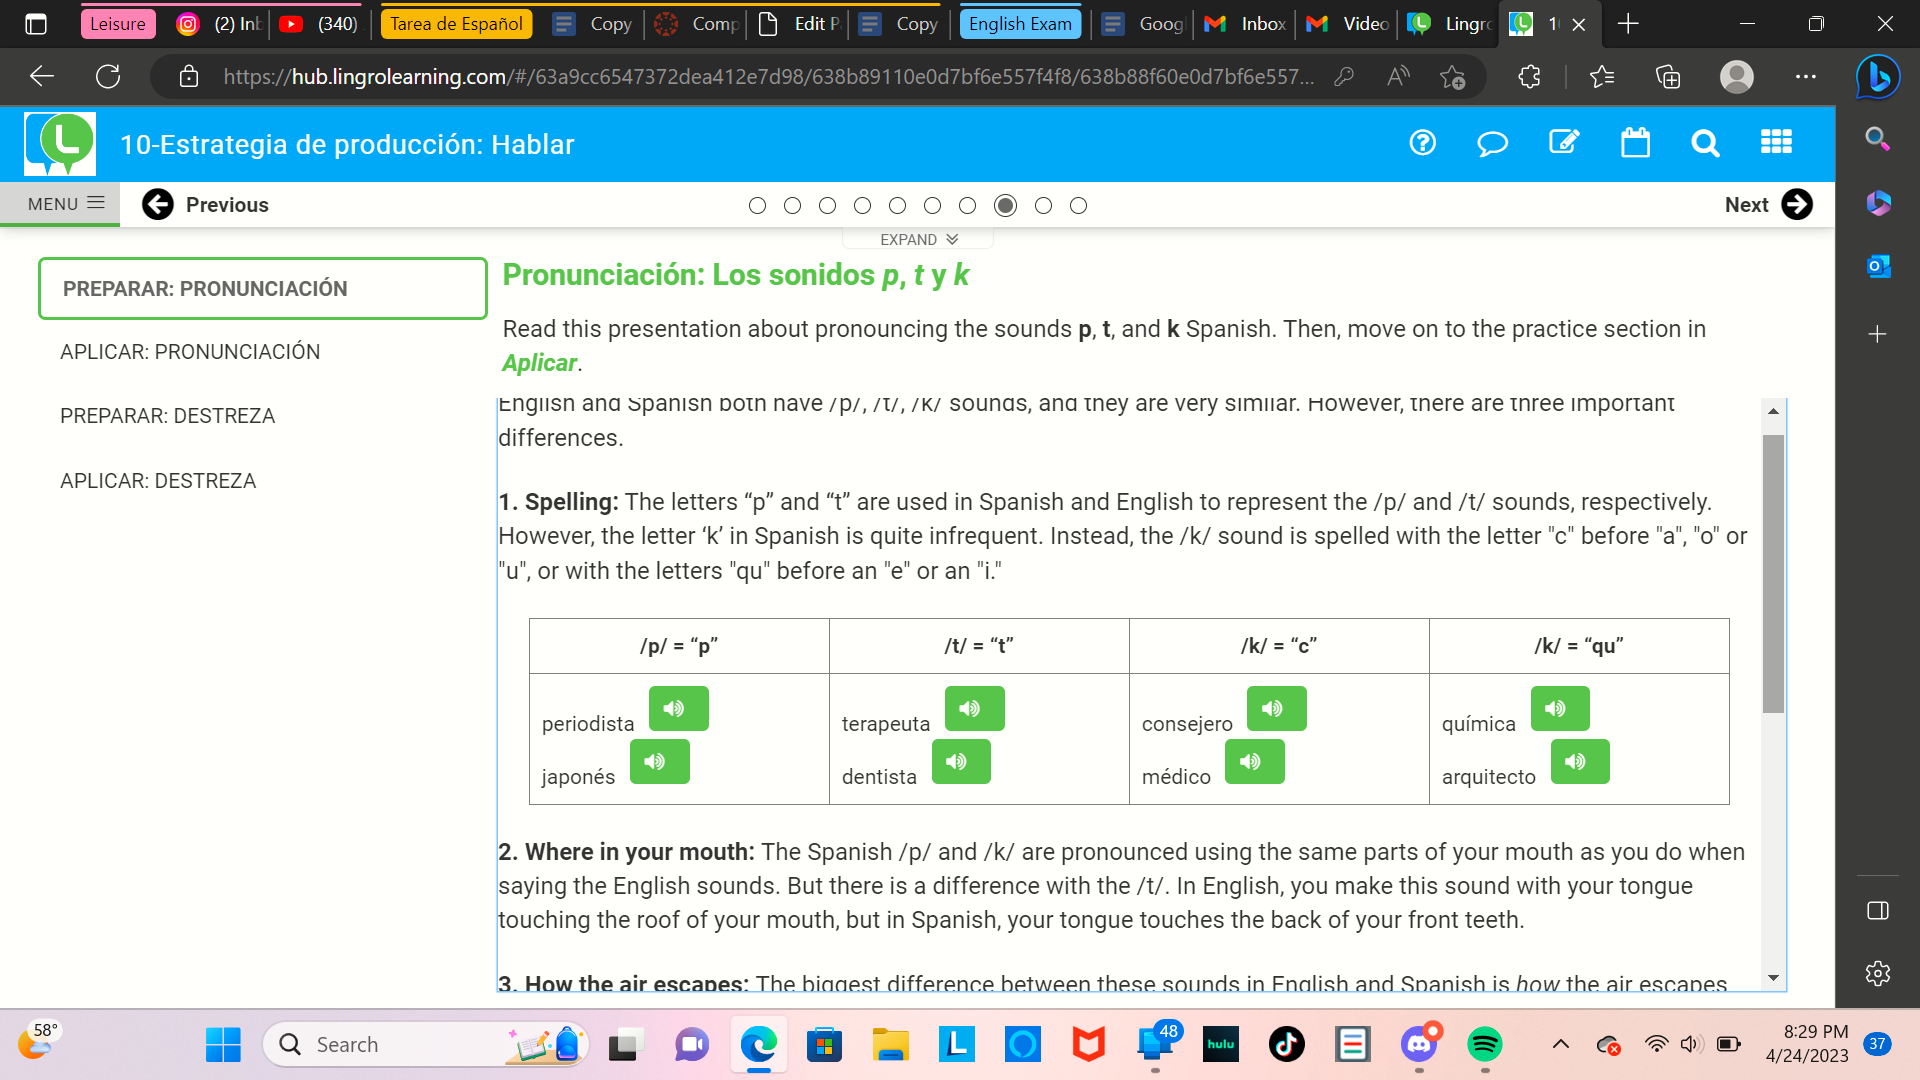Show hidden system tray icons

(1560, 1045)
